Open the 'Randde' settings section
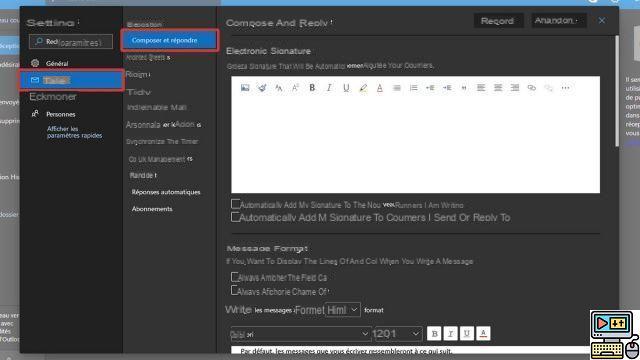 click(143, 175)
